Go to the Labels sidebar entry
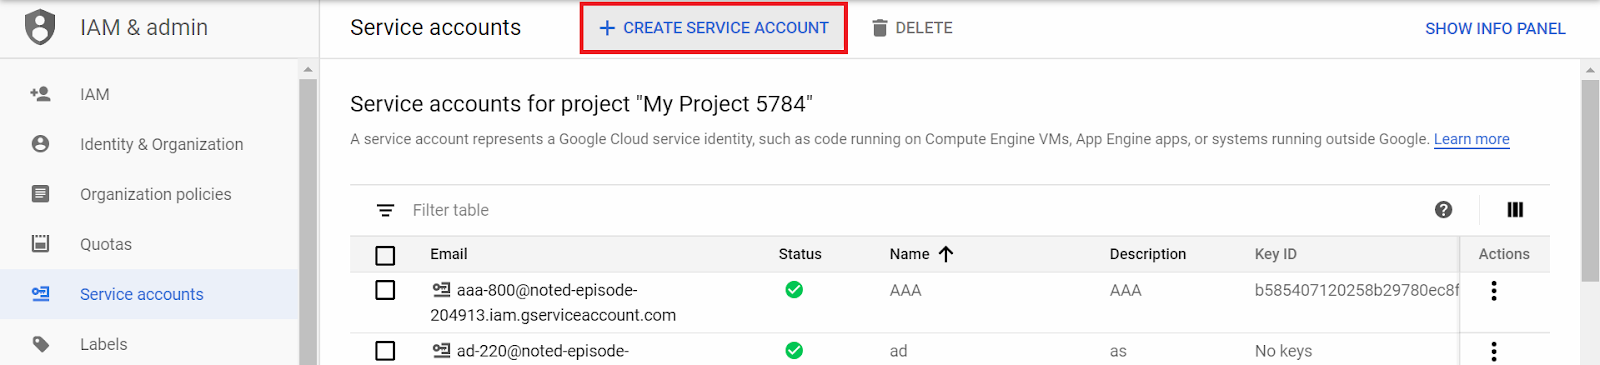Viewport: 1600px width, 365px height. (103, 344)
